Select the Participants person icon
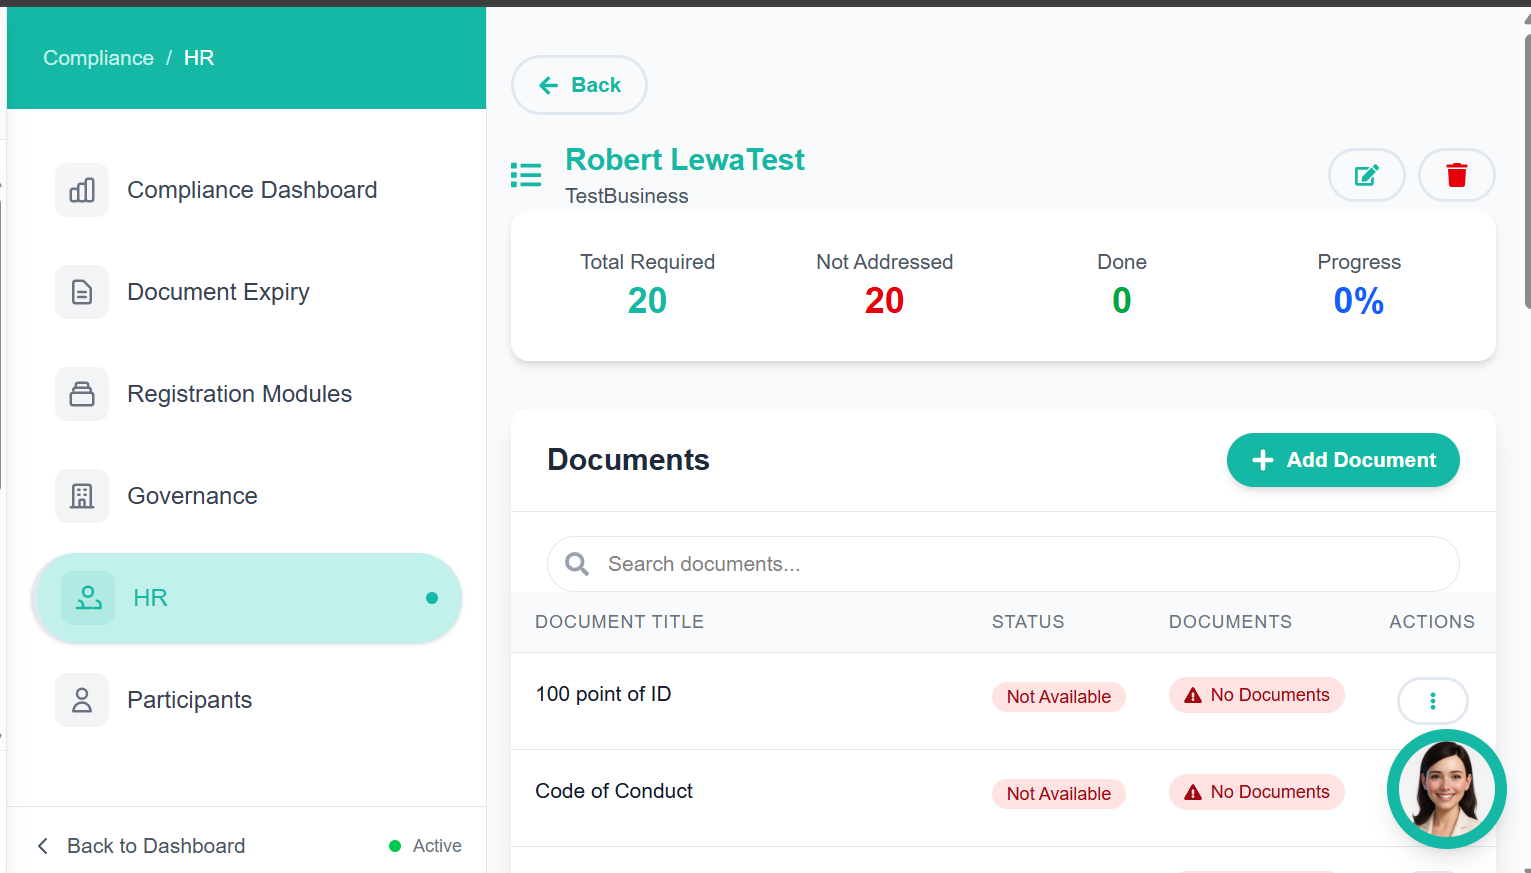Image resolution: width=1531 pixels, height=873 pixels. (82, 700)
